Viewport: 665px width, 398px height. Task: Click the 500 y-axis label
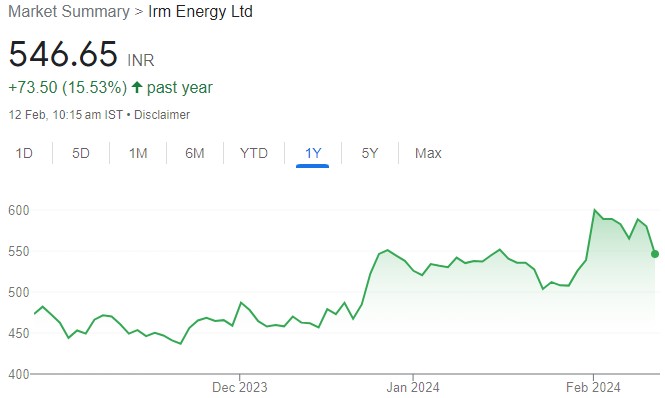coord(19,292)
